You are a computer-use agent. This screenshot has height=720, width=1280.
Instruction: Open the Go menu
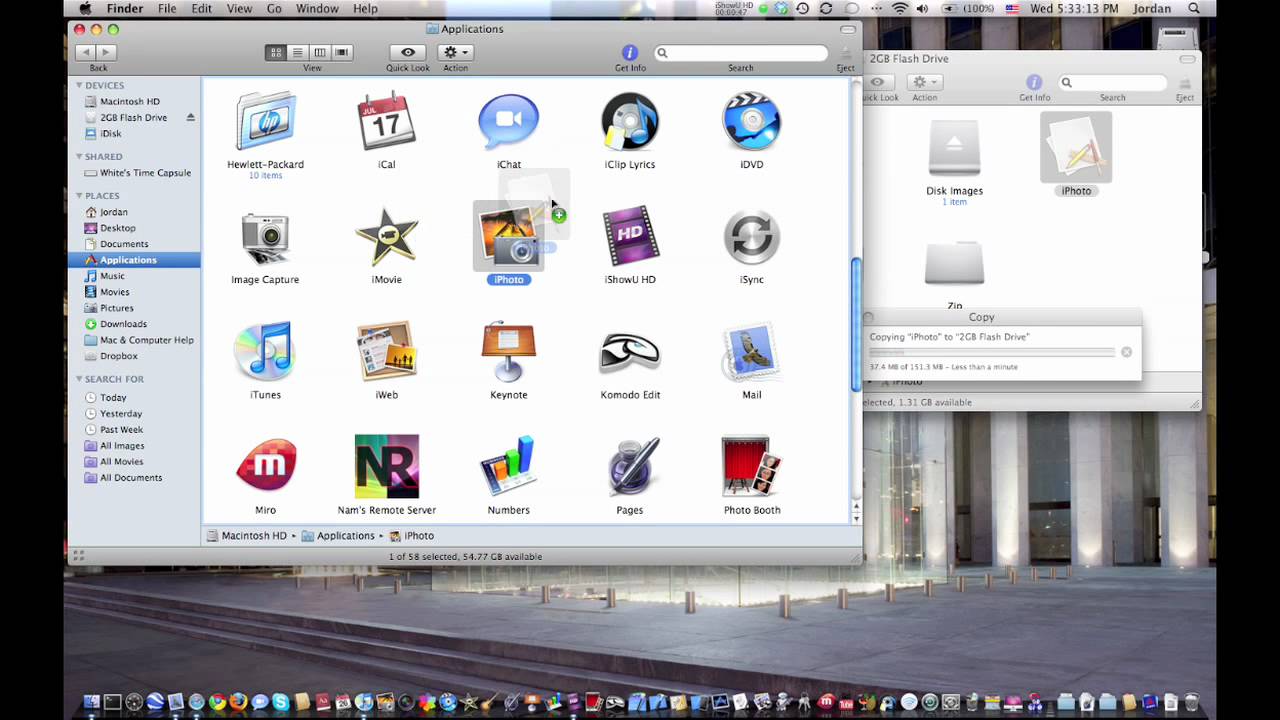[x=274, y=9]
